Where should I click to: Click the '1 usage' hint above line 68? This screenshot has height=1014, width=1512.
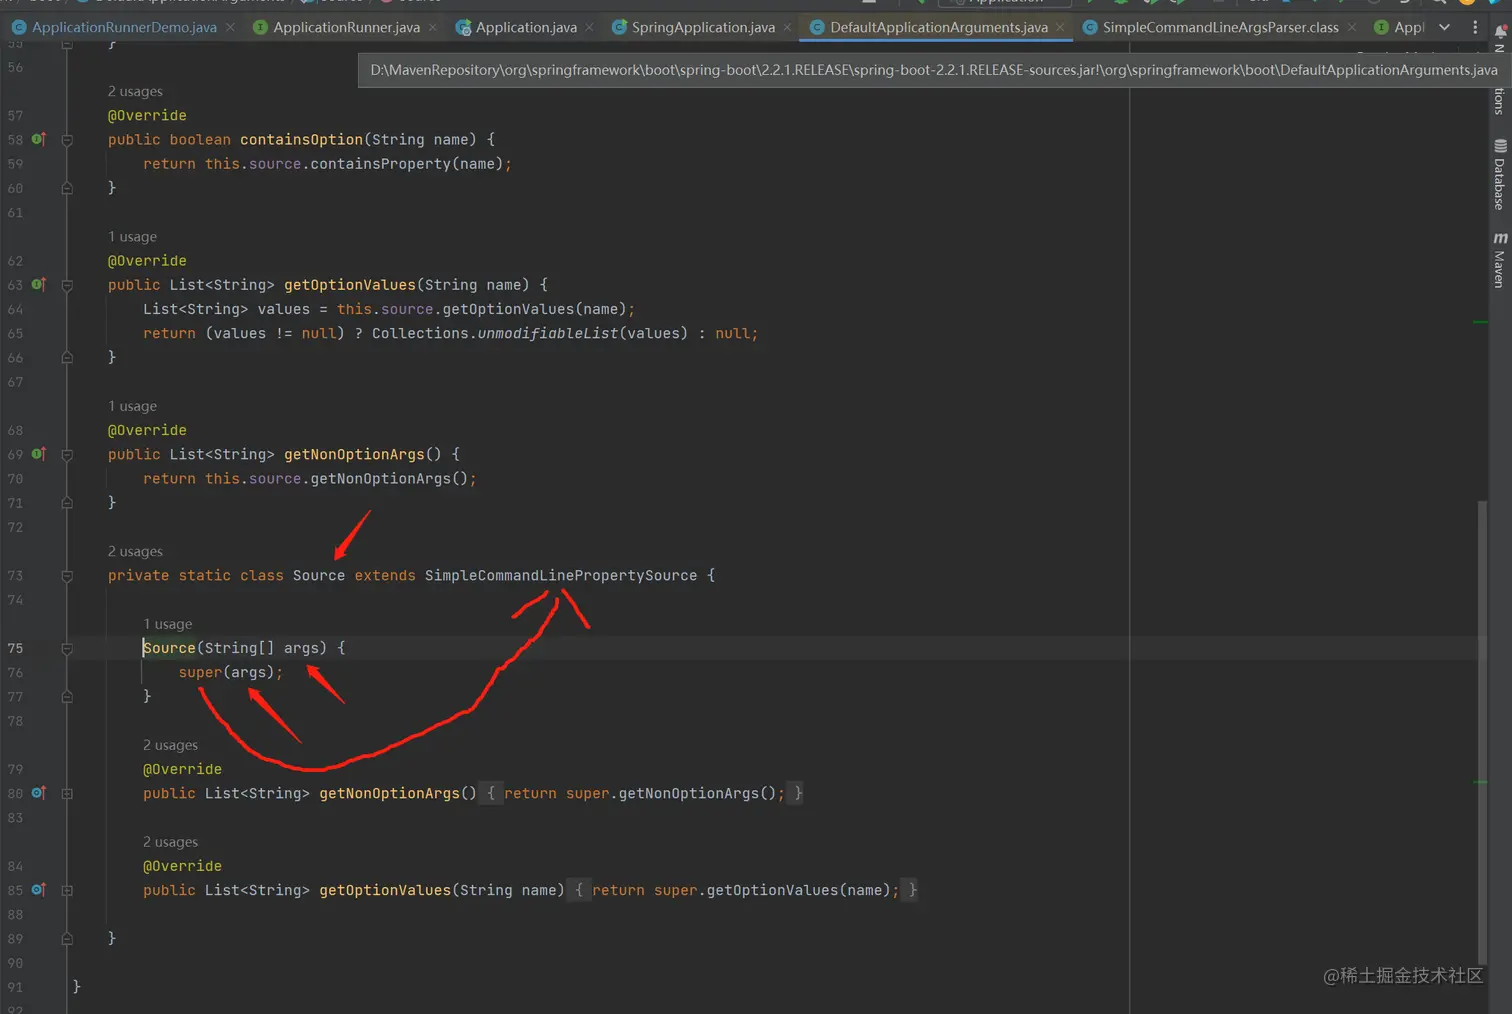[132, 406]
